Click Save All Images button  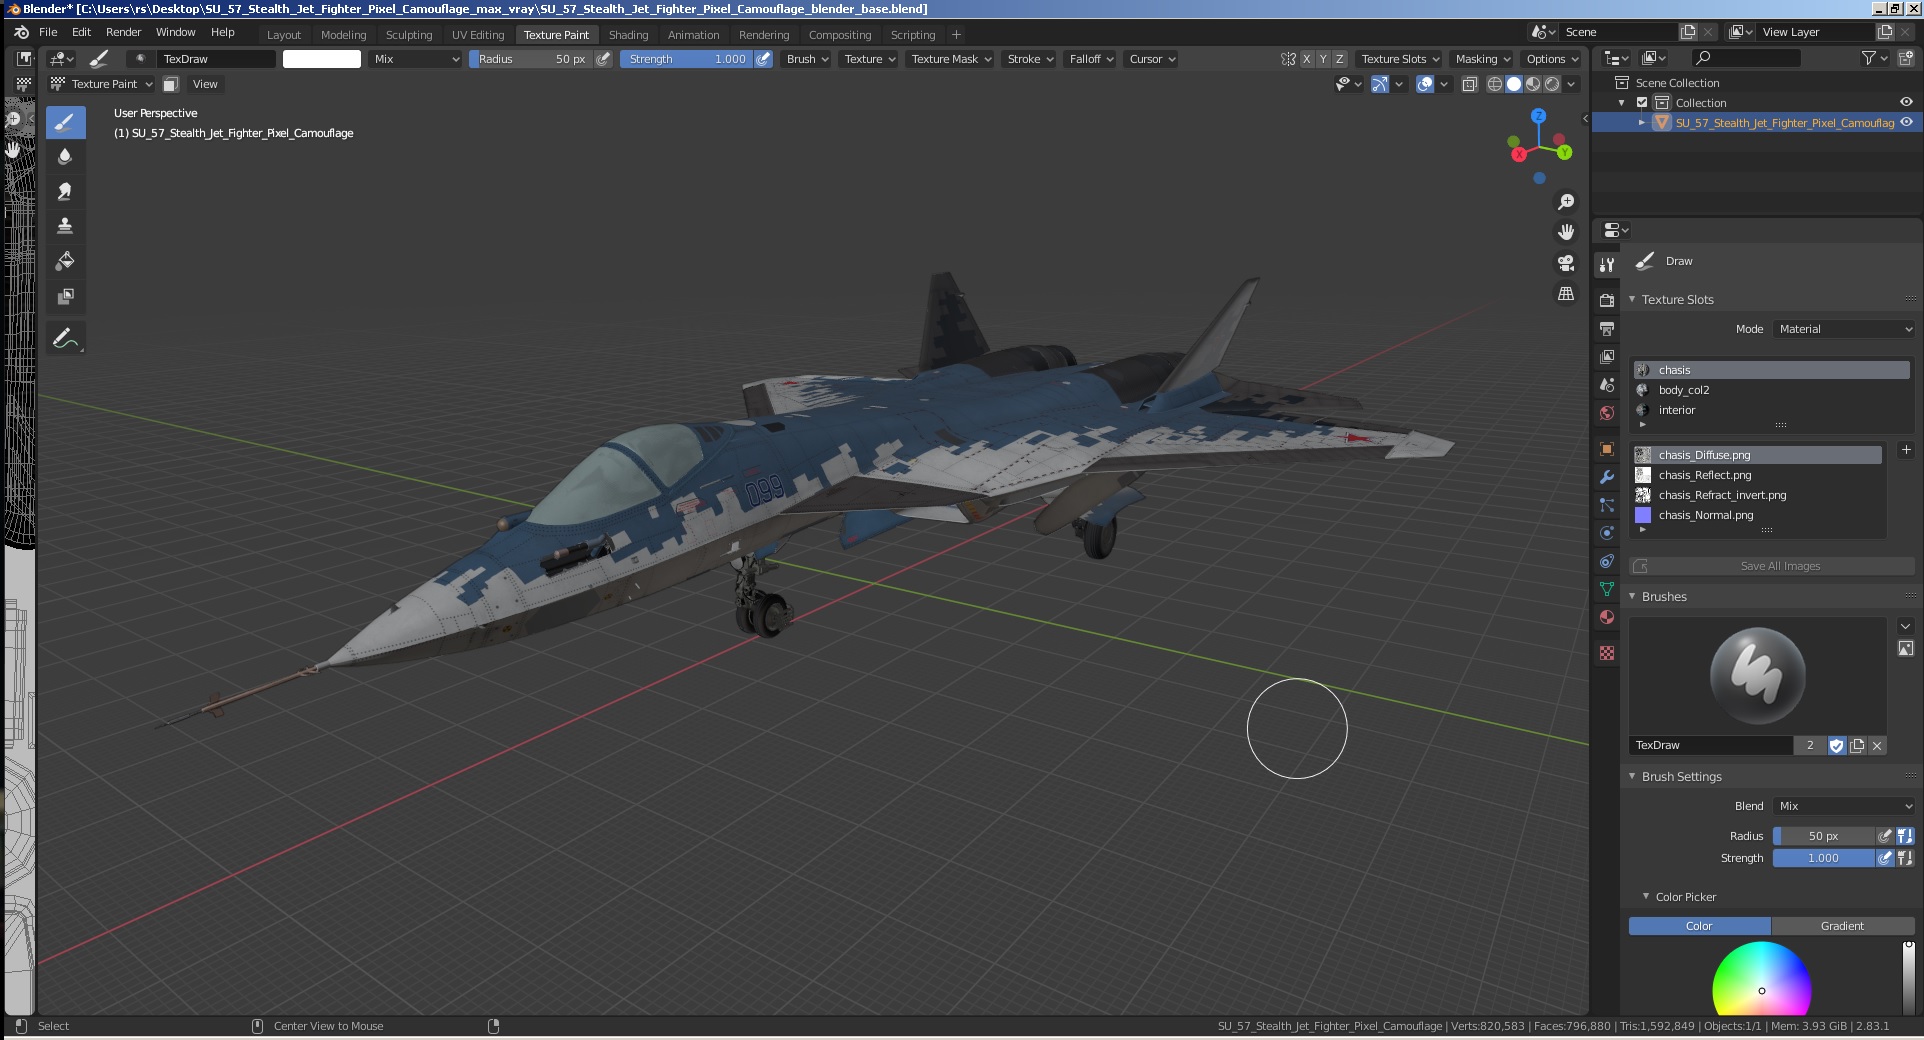tap(1772, 566)
